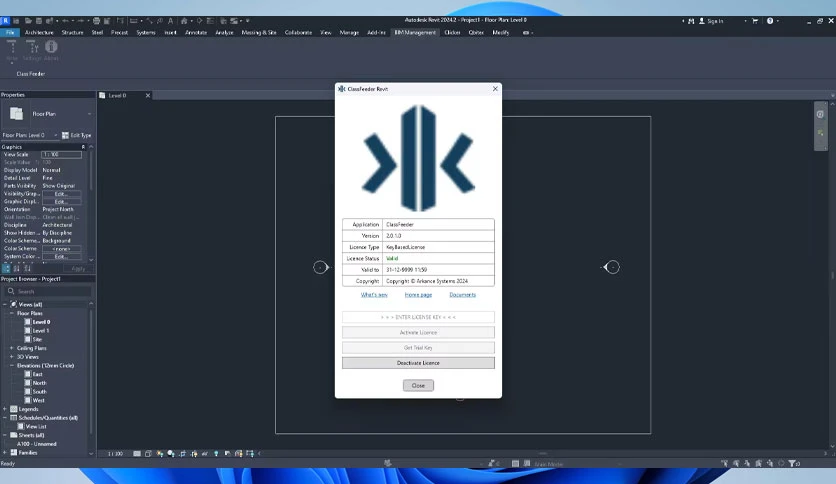The width and height of the screenshot is (836, 484).
Task: Select Level 1 in Project Browser
Action: (x=41, y=330)
